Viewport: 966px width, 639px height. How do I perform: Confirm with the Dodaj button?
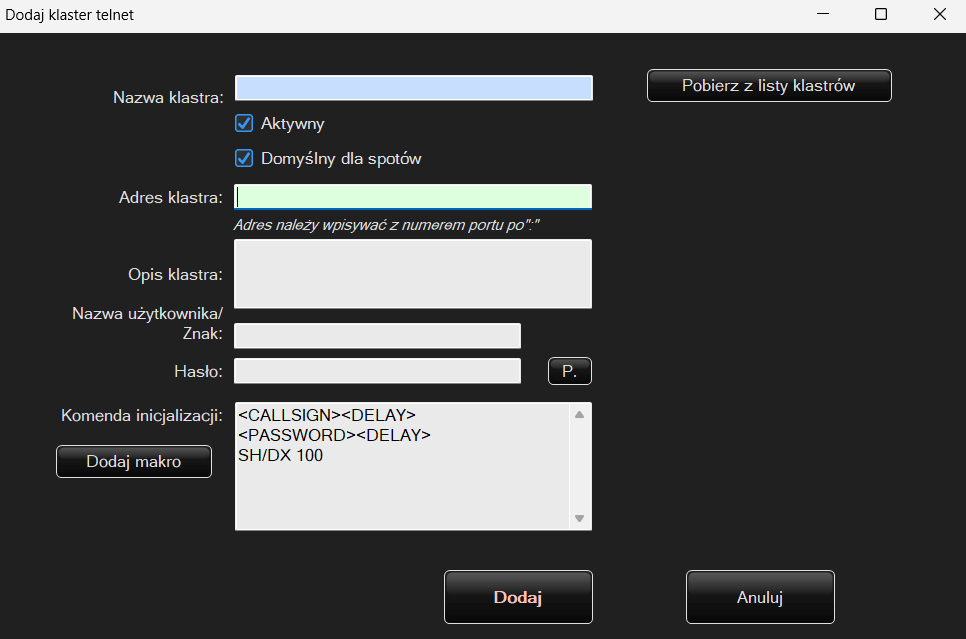pyautogui.click(x=518, y=598)
